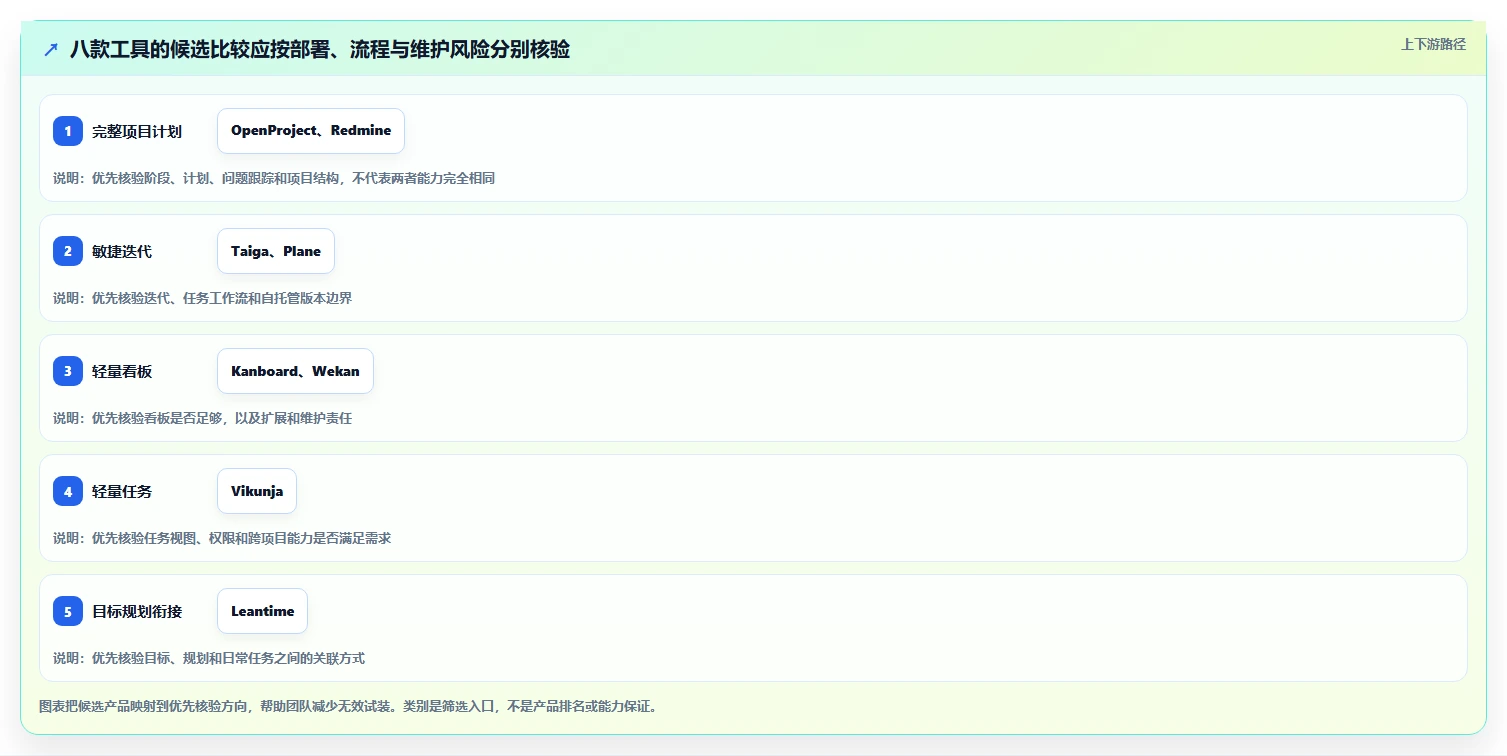Click the OpenProject、Redmine chip
Viewport: 1507px width, 756px height.
[x=311, y=131]
